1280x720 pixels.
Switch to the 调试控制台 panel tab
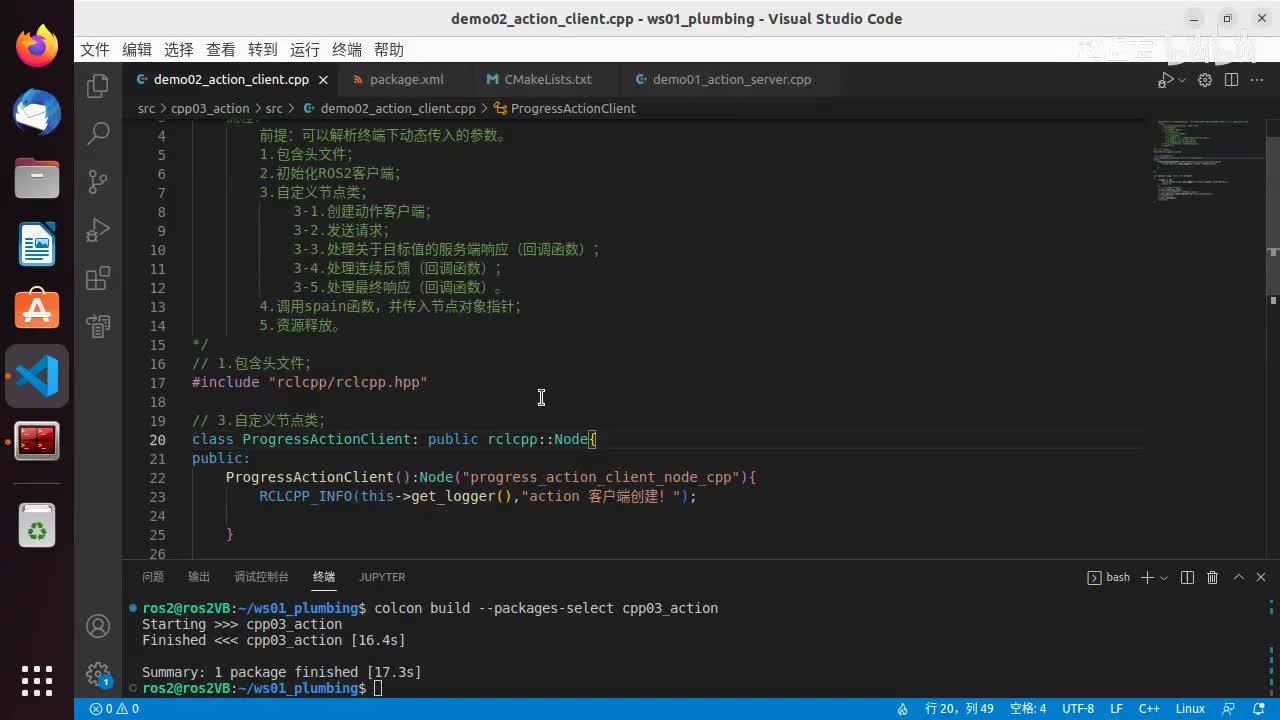[x=261, y=577]
